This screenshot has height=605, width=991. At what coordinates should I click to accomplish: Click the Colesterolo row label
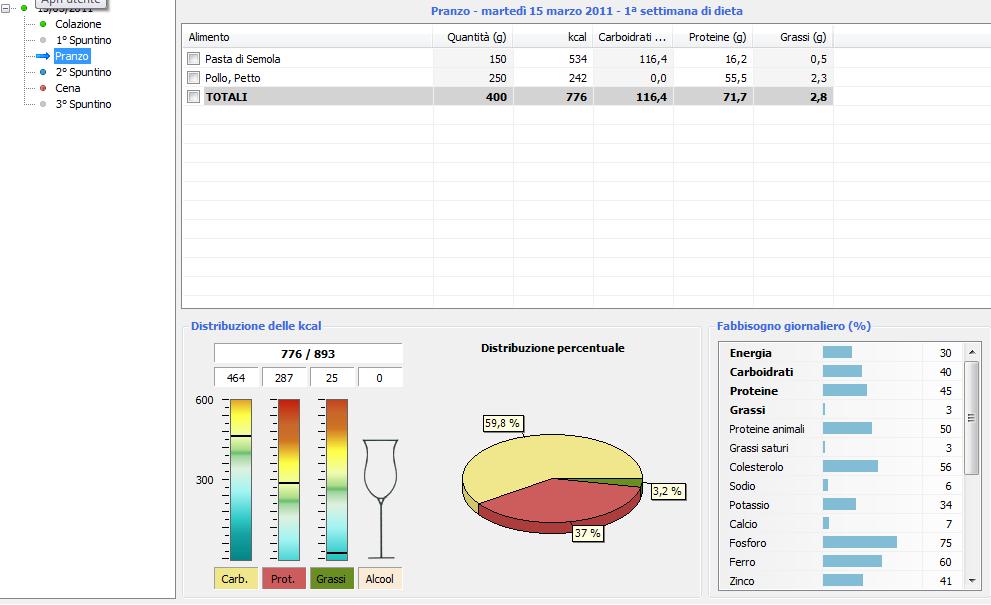coord(756,467)
